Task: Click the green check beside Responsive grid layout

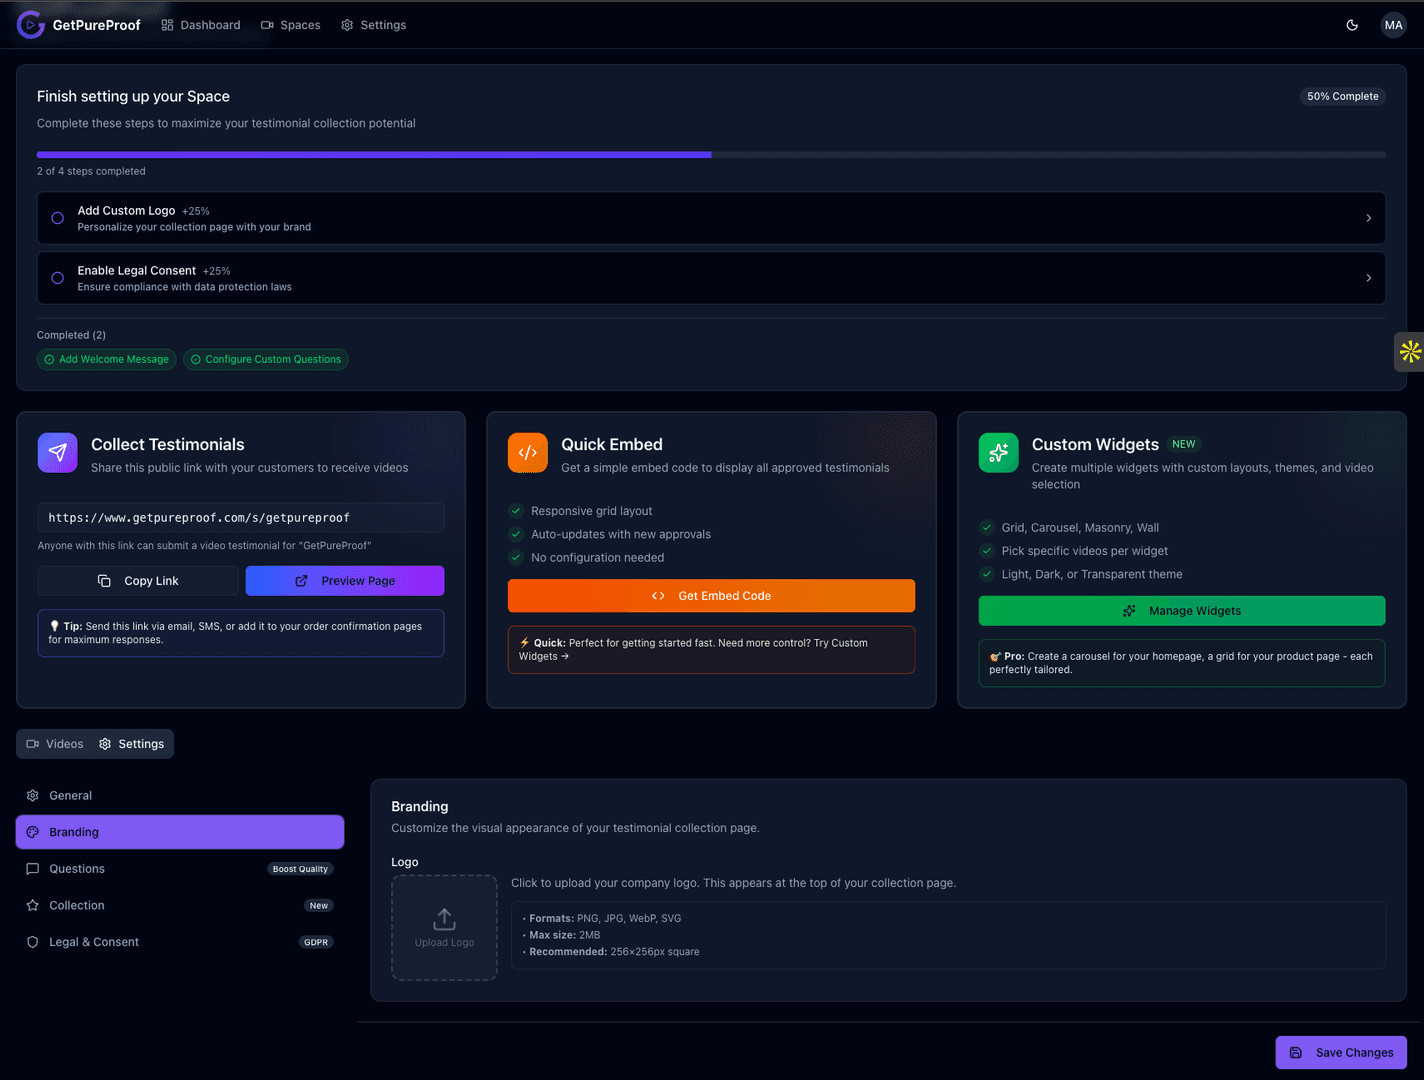Action: 516,511
